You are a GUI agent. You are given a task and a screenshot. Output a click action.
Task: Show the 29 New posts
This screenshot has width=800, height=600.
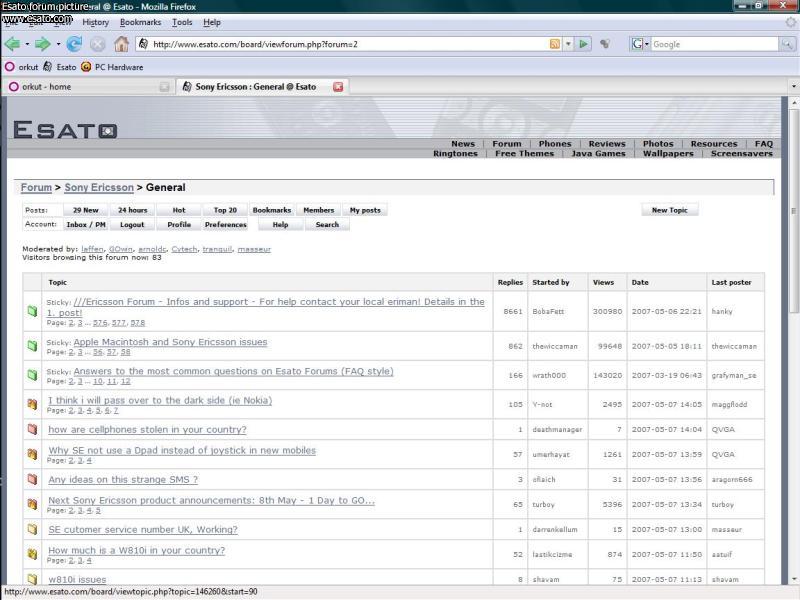[x=86, y=210]
